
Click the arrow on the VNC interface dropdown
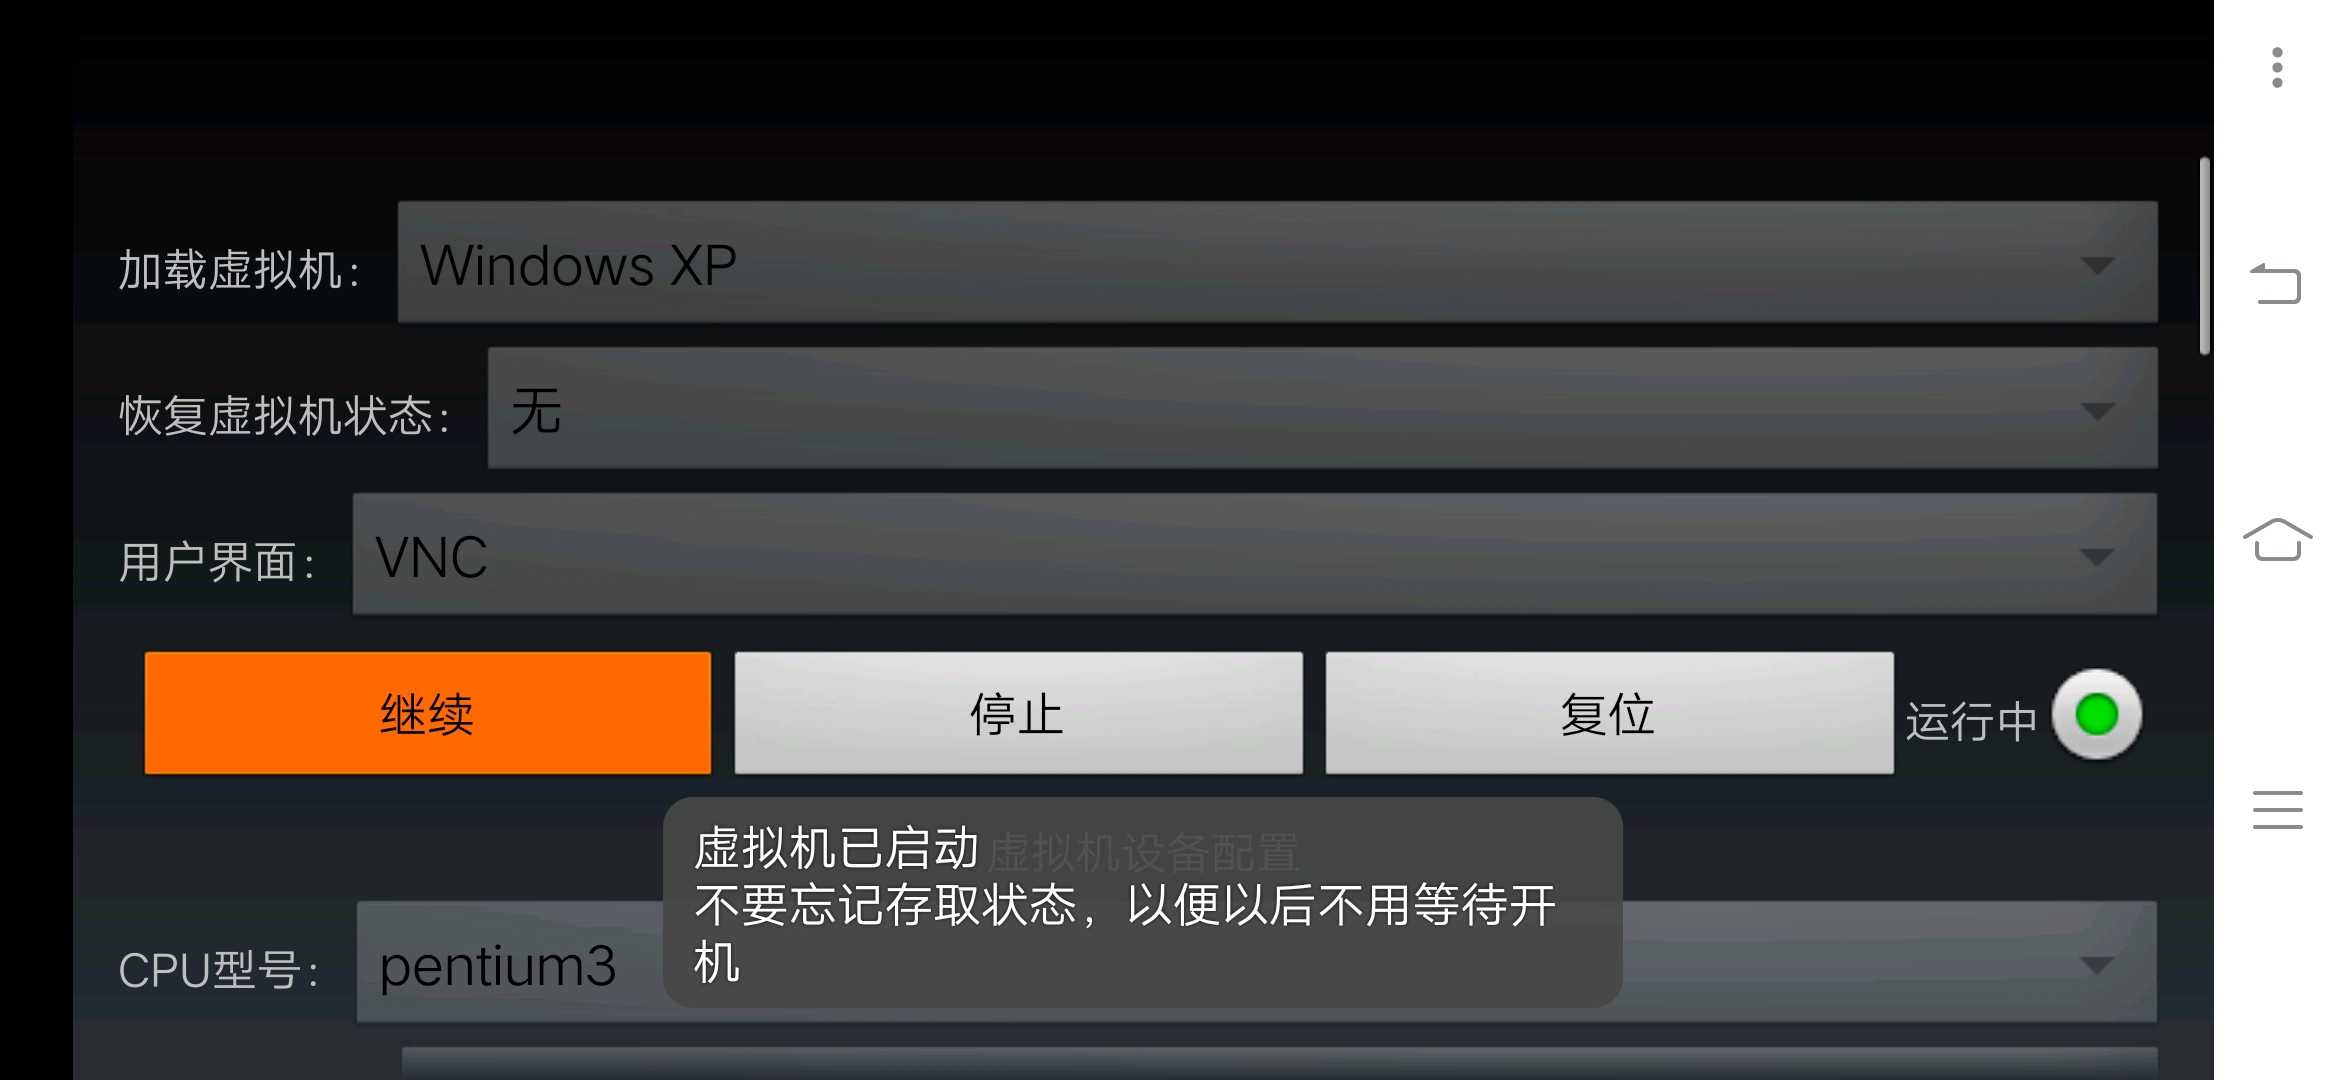coord(2097,556)
